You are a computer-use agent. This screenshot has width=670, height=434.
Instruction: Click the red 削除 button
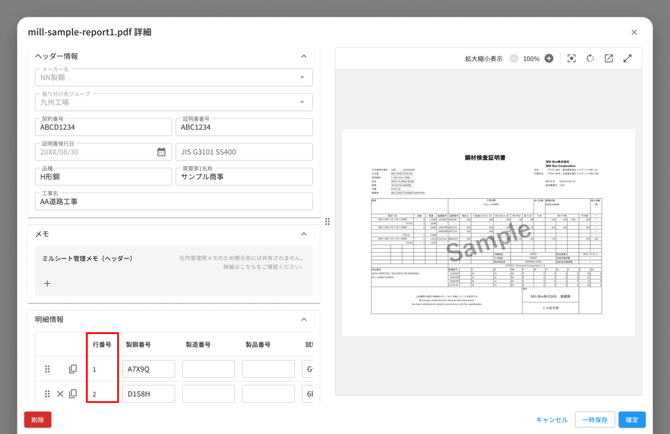[38, 419]
